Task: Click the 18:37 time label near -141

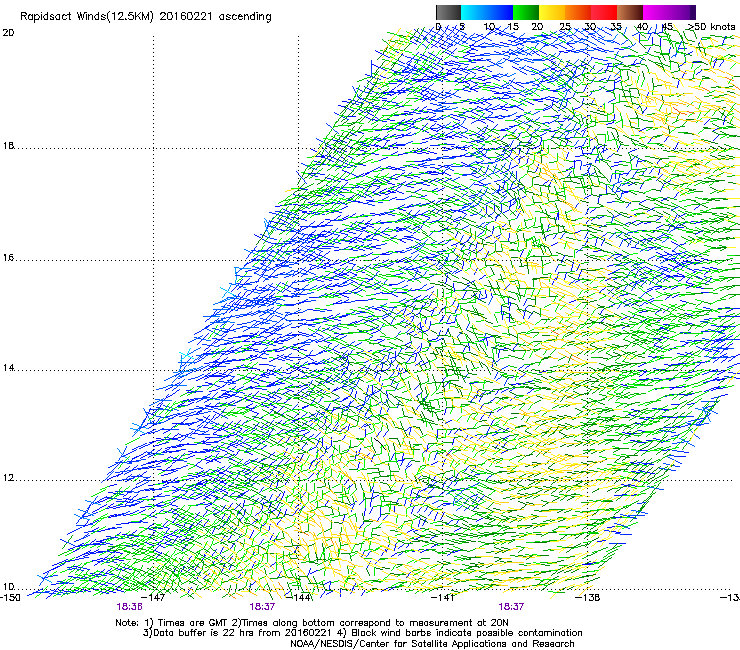Action: (x=511, y=607)
